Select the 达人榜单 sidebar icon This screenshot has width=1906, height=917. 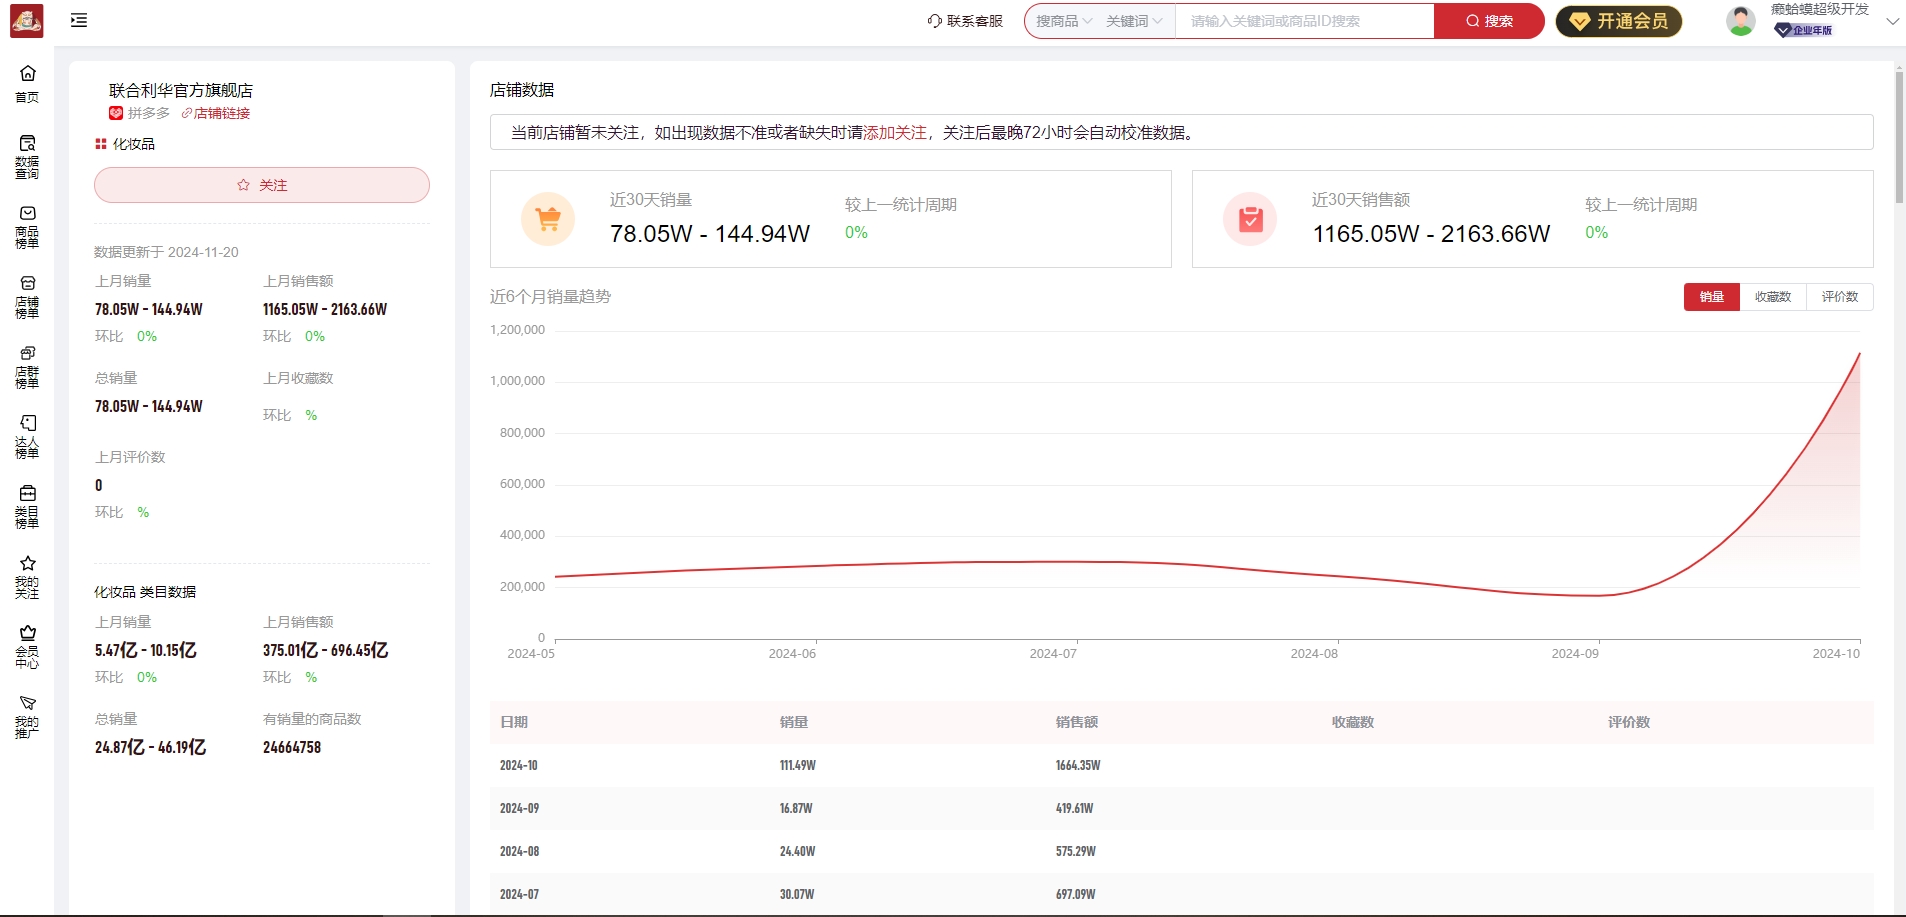pos(27,434)
